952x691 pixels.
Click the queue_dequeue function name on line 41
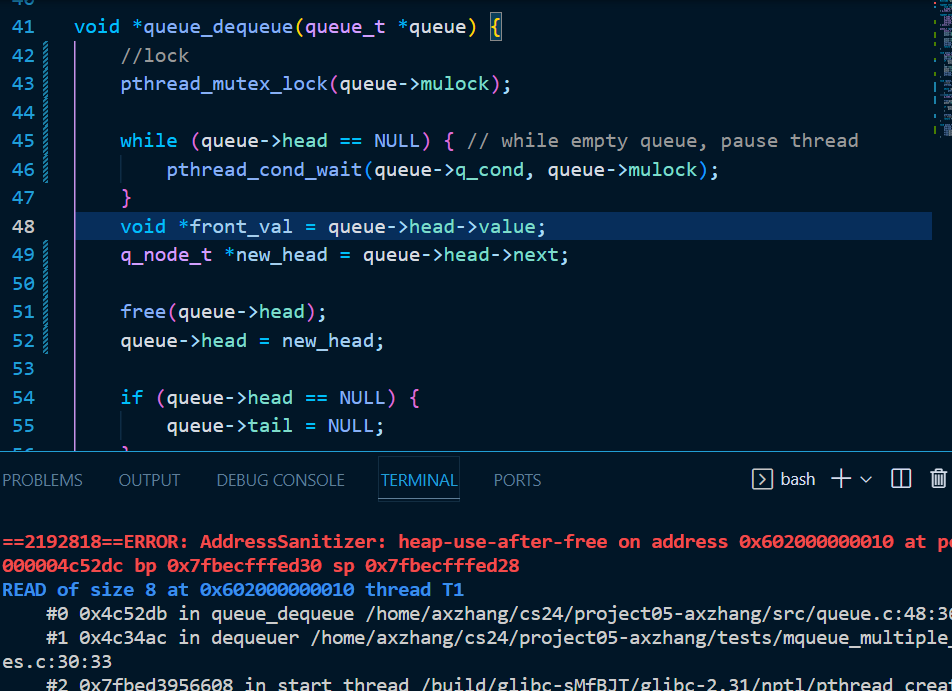pyautogui.click(x=218, y=27)
